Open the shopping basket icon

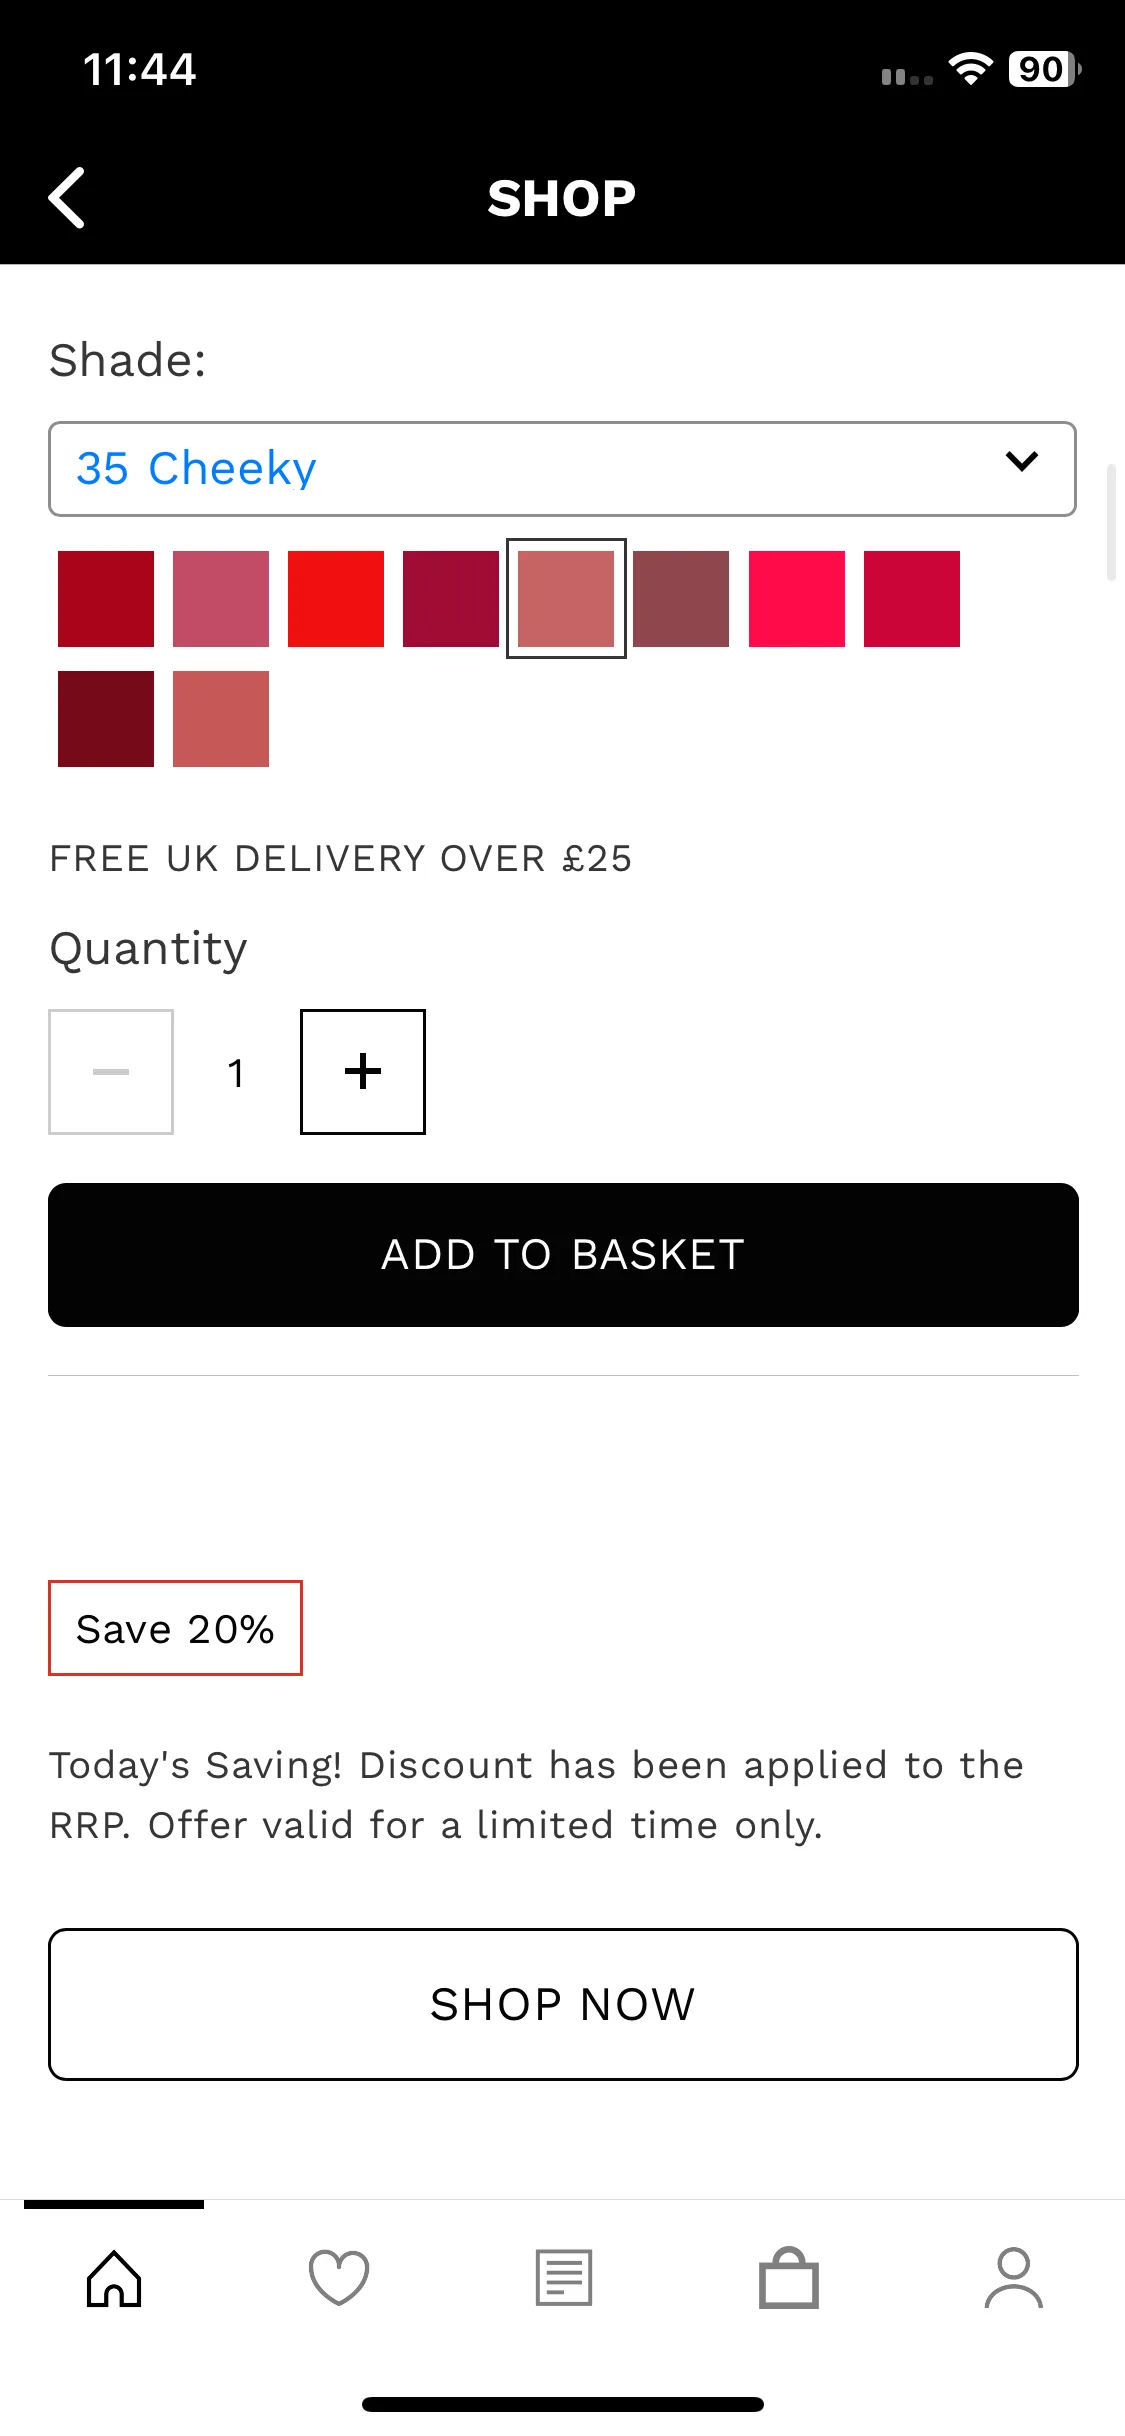tap(789, 2278)
